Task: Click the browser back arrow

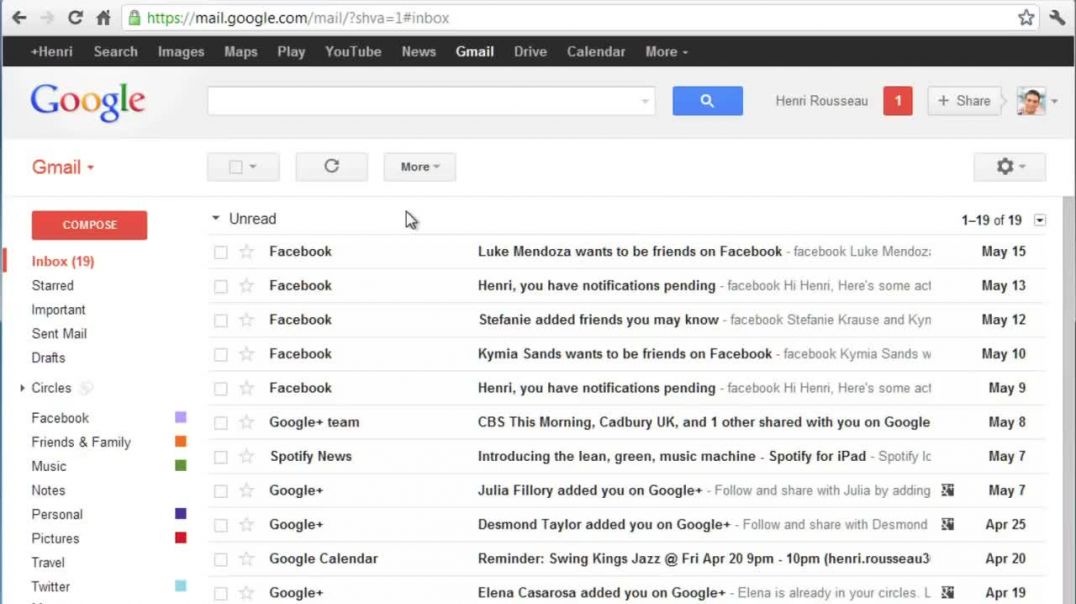Action: pyautogui.click(x=19, y=18)
